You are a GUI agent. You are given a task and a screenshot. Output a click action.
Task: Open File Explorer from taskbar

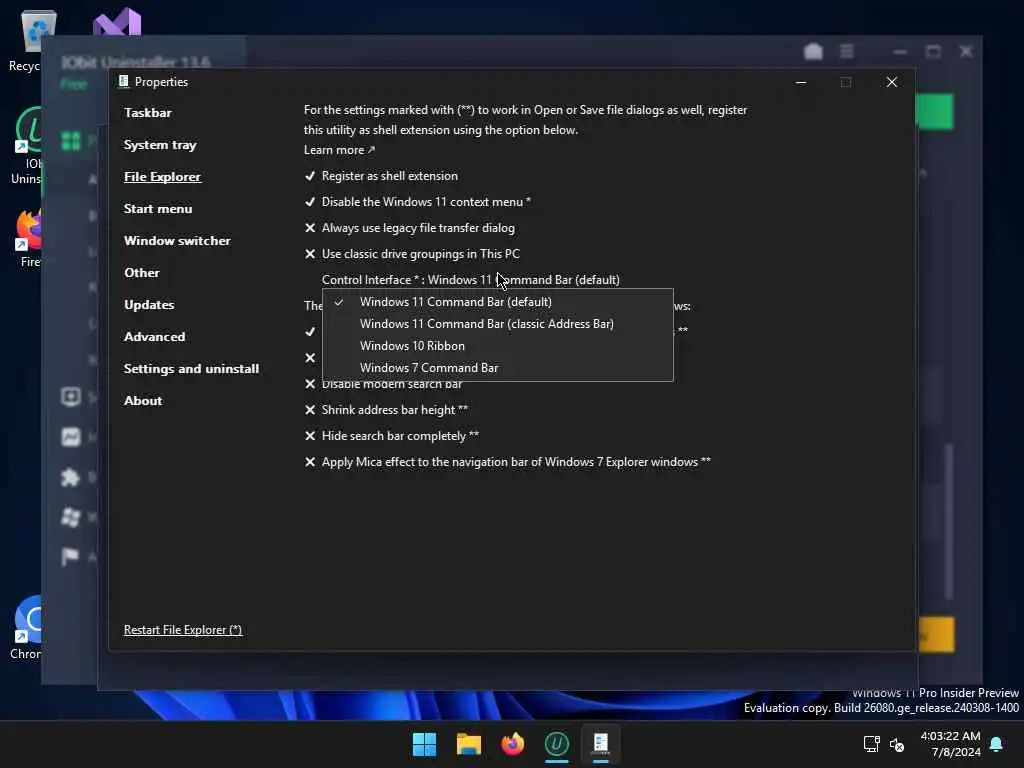point(468,744)
